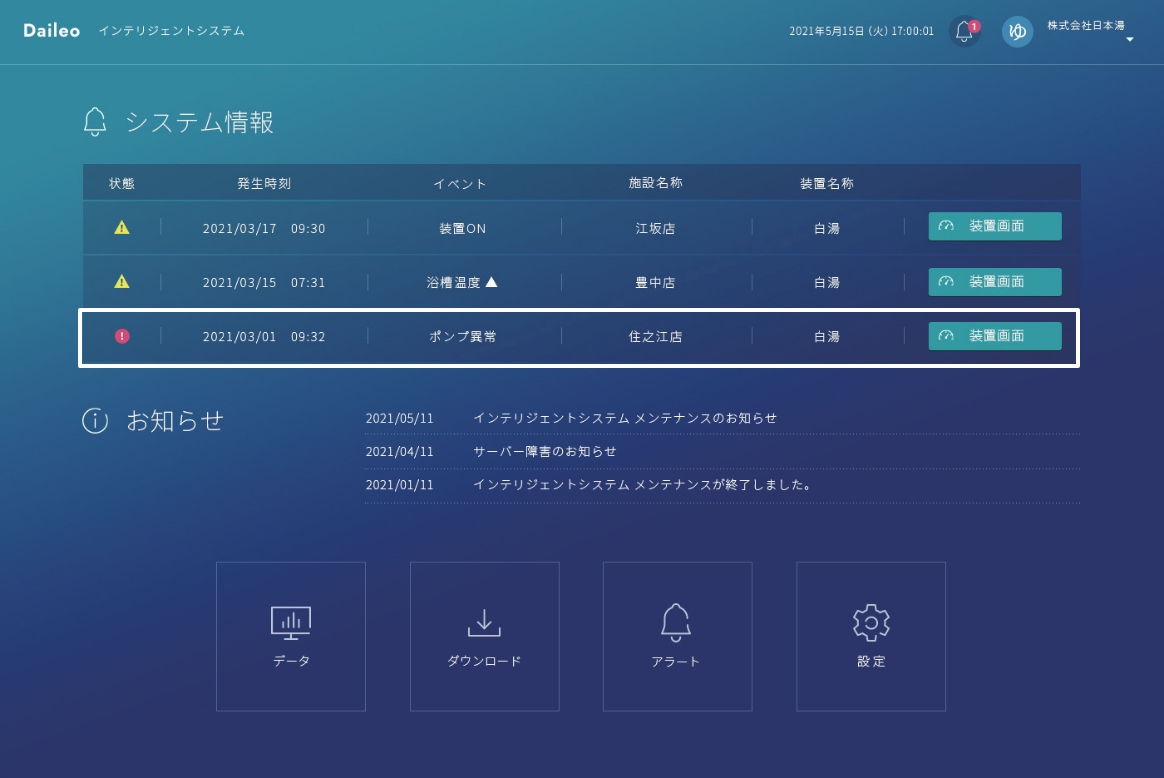Viewport: 1164px width, 778px height.
Task: Click the red error icon for ポンプ異常
Action: click(122, 337)
